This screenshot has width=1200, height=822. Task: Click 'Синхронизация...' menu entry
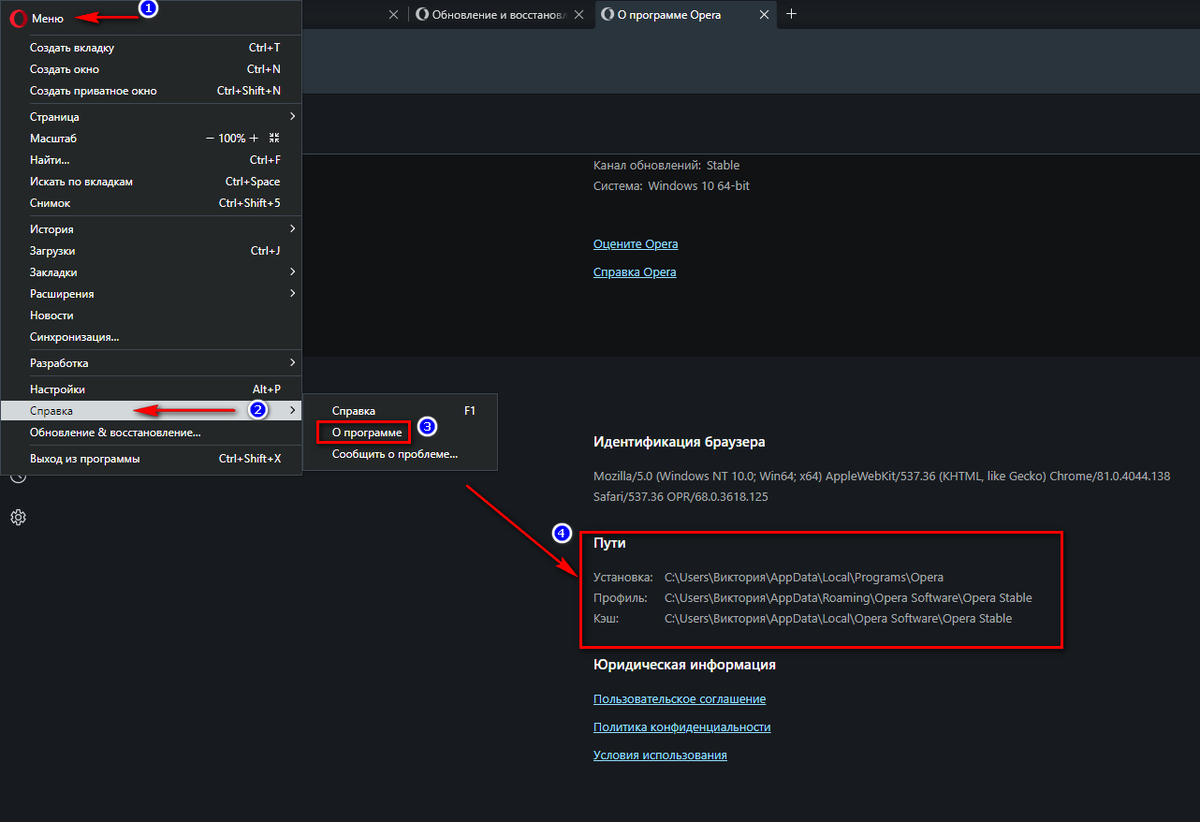point(152,337)
